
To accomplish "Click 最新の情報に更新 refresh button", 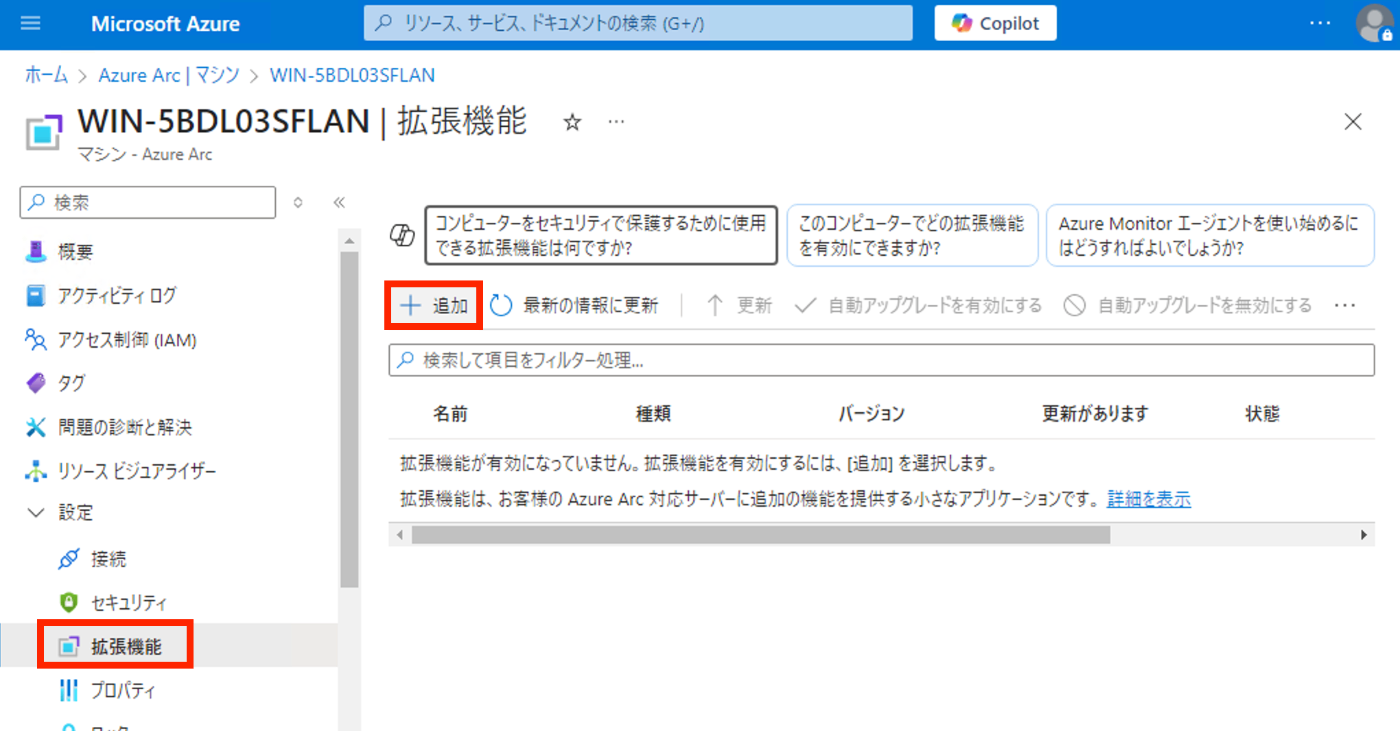I will [576, 306].
